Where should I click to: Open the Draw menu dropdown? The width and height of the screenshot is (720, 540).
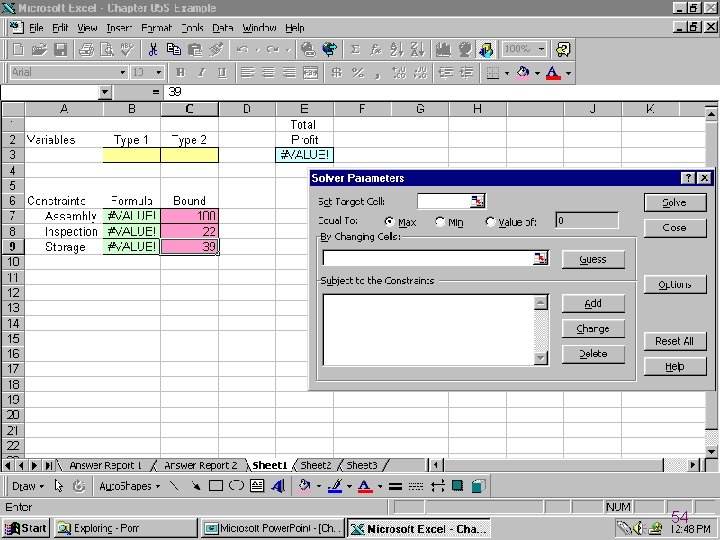coord(28,486)
